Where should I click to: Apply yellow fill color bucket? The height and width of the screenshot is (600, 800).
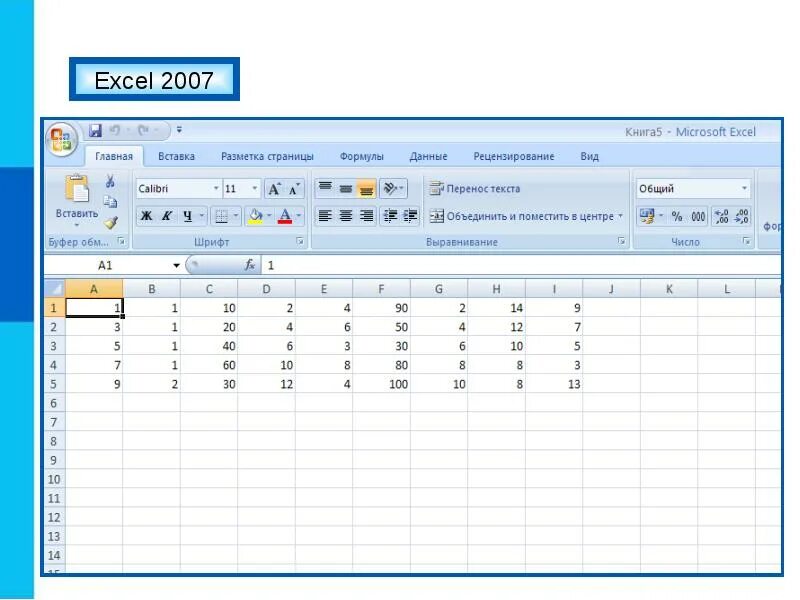point(255,216)
